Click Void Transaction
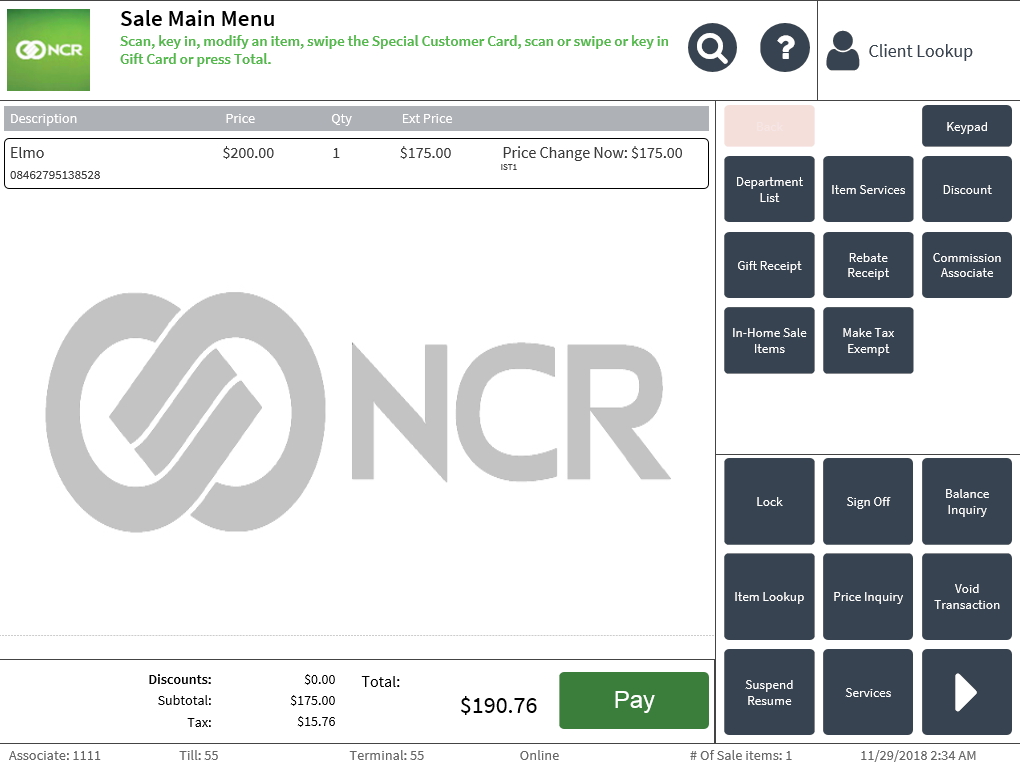1021x764 pixels. [966, 597]
